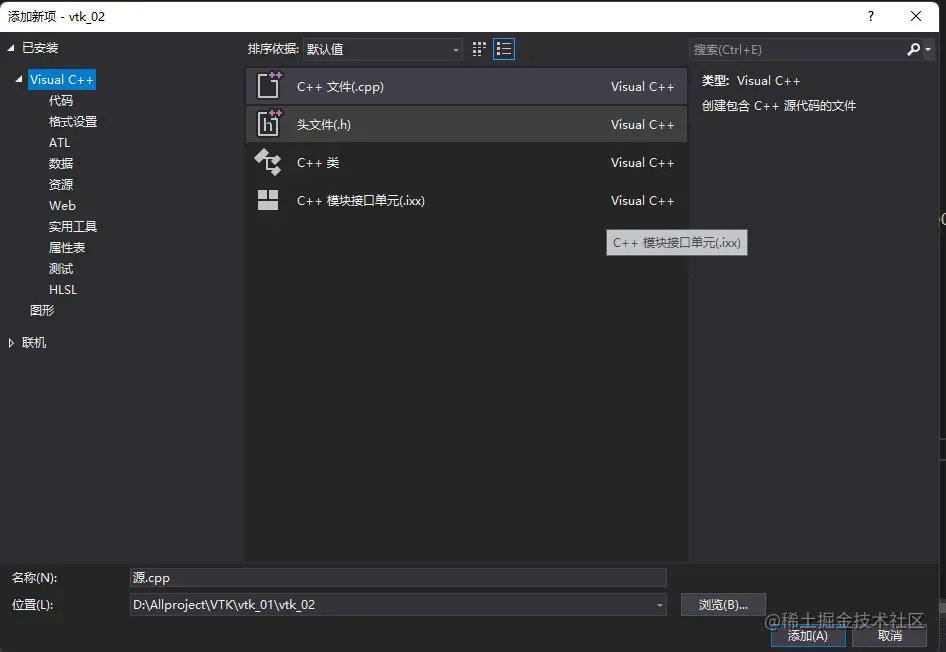The width and height of the screenshot is (946, 652).
Task: Select the 数据 category
Action: 60,163
